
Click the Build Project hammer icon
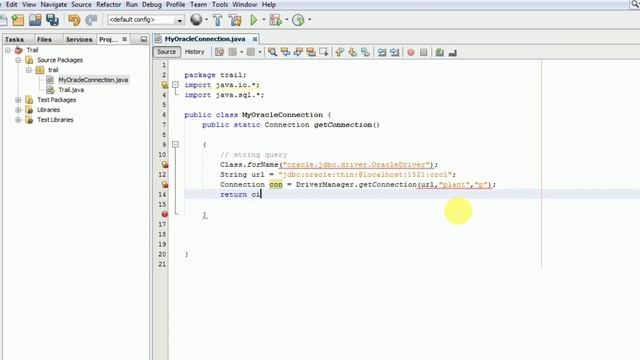(218, 20)
